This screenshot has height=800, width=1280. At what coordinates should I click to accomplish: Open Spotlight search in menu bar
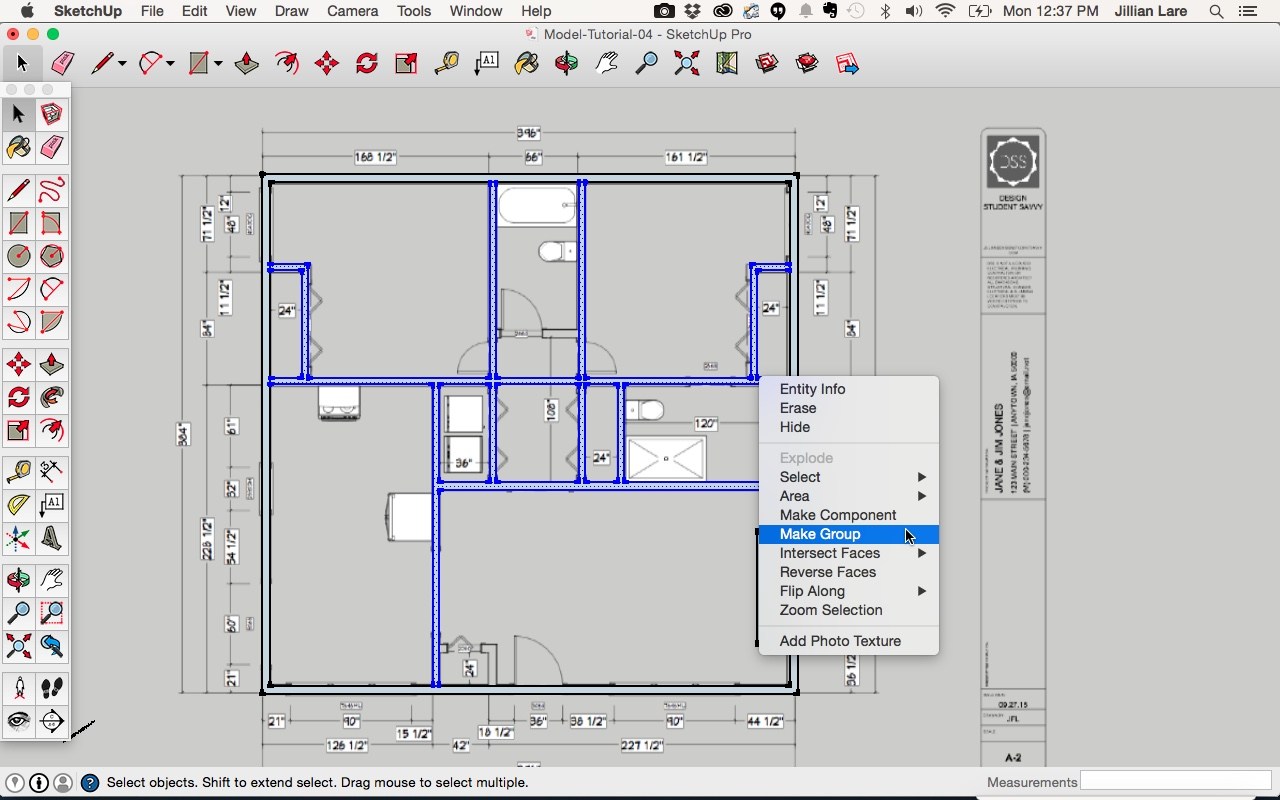coord(1216,11)
